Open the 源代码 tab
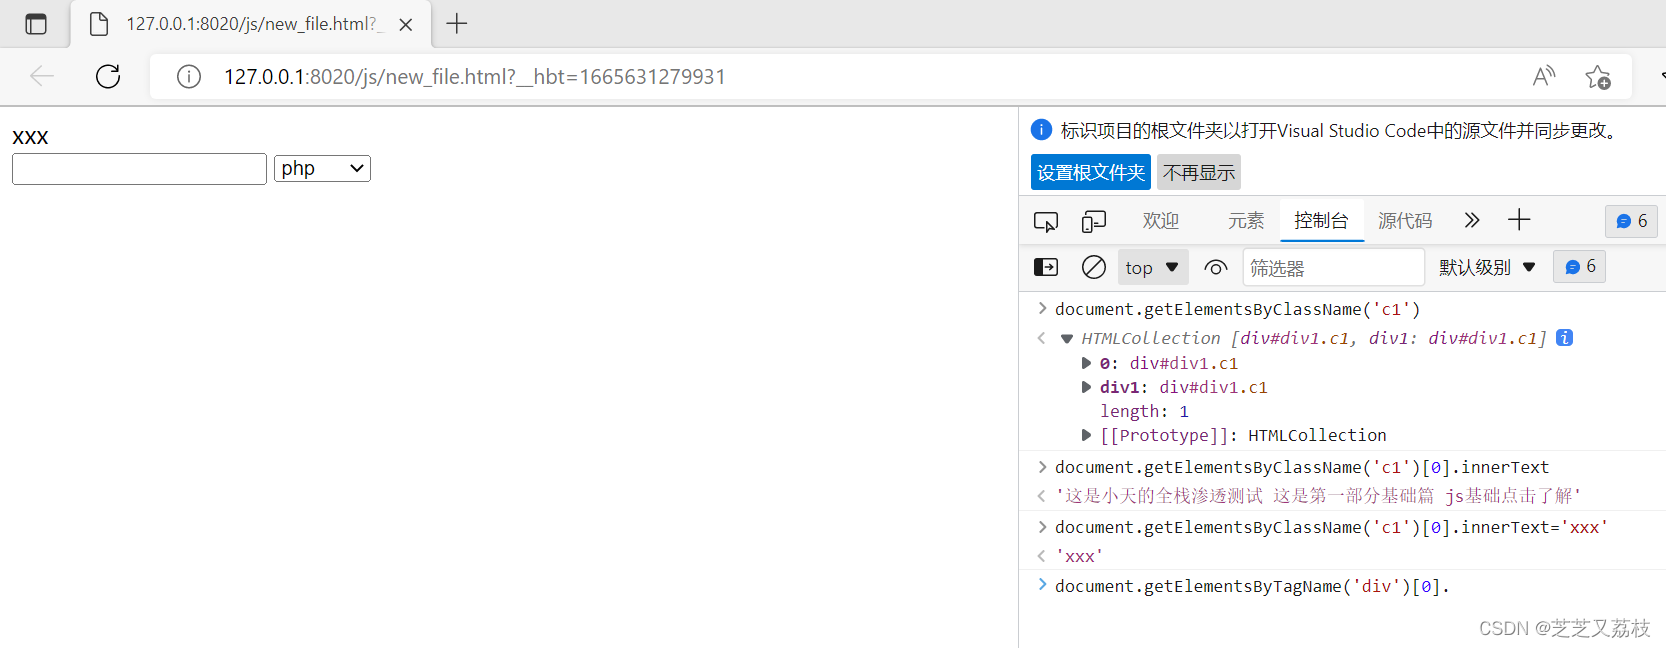The image size is (1666, 648). [1405, 221]
